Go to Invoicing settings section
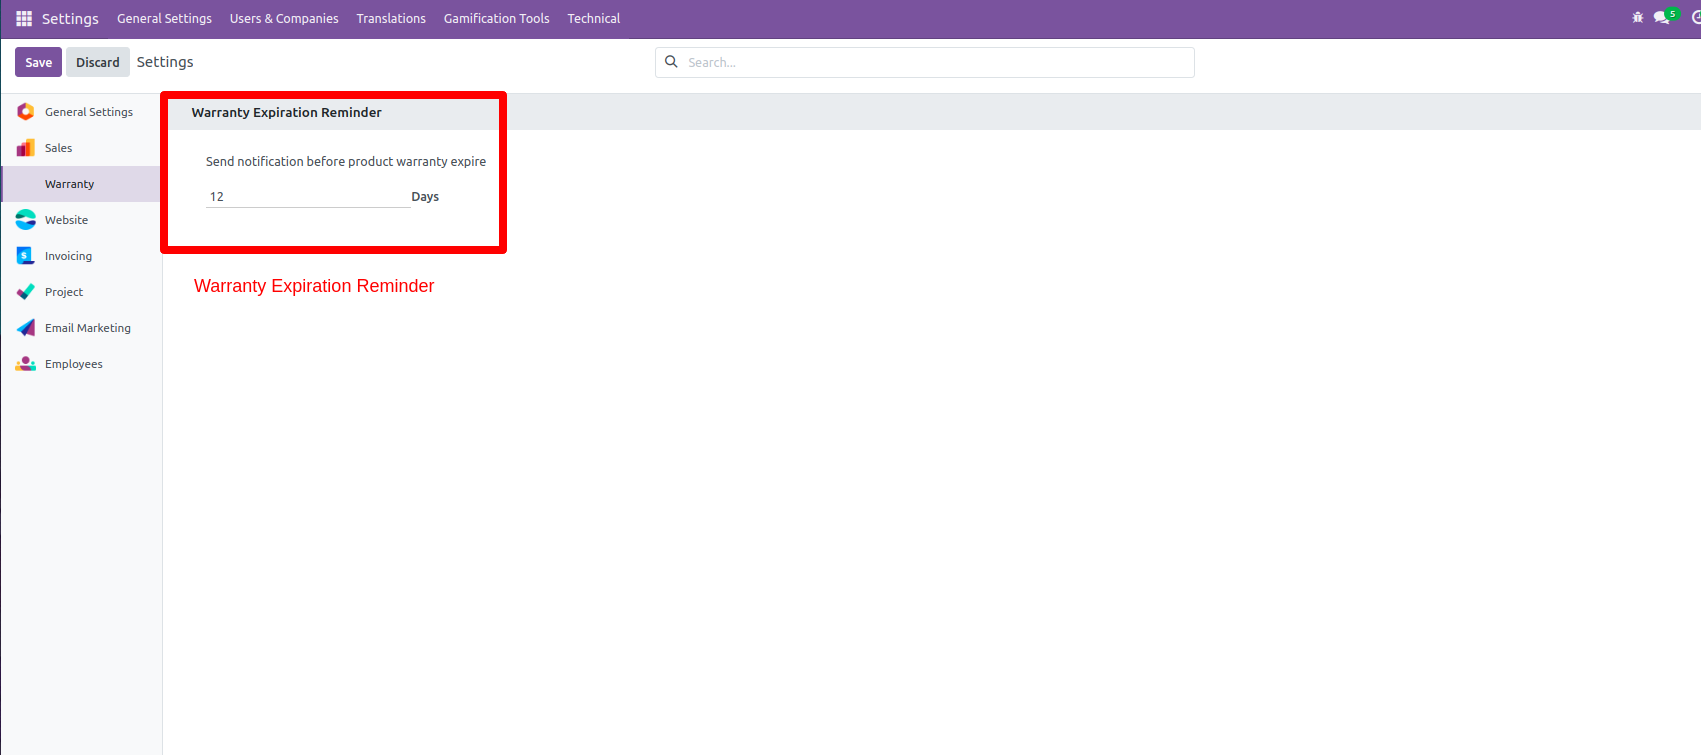 click(68, 256)
